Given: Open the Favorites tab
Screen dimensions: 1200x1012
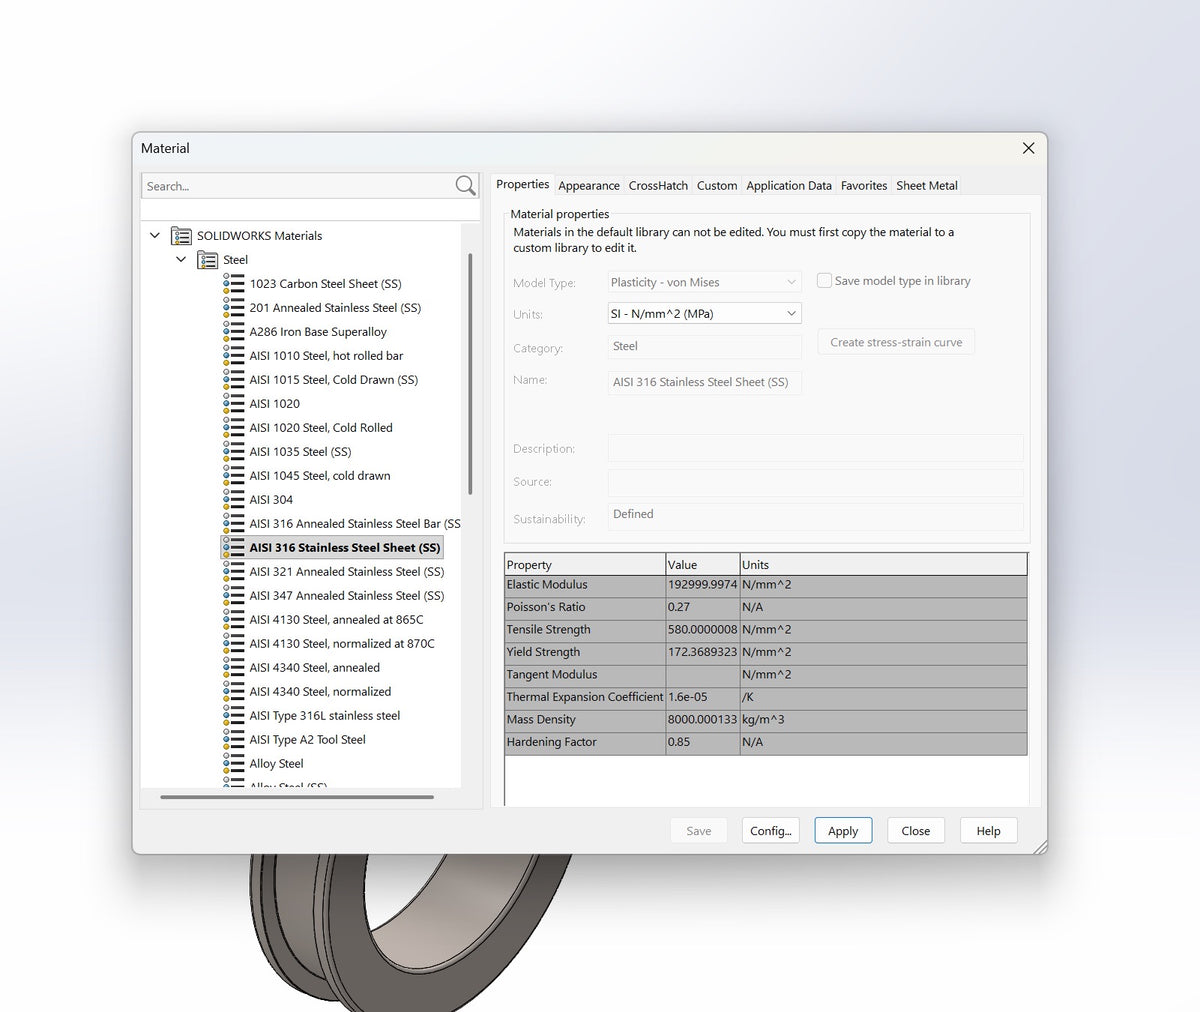Looking at the screenshot, I should [864, 186].
